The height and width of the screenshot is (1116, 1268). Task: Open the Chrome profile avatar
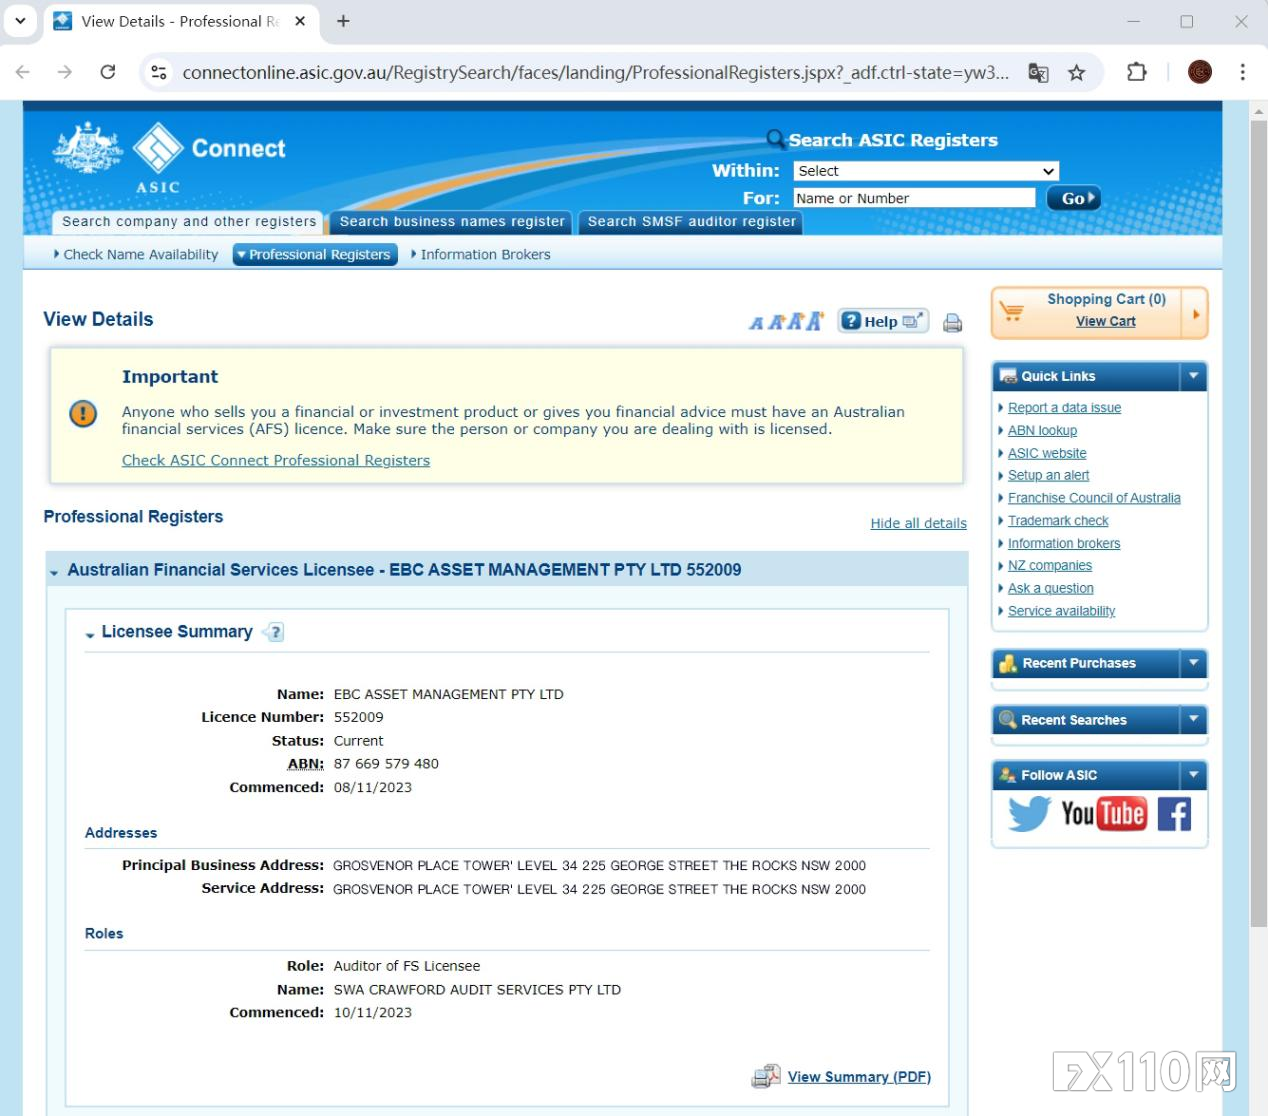coord(1200,72)
